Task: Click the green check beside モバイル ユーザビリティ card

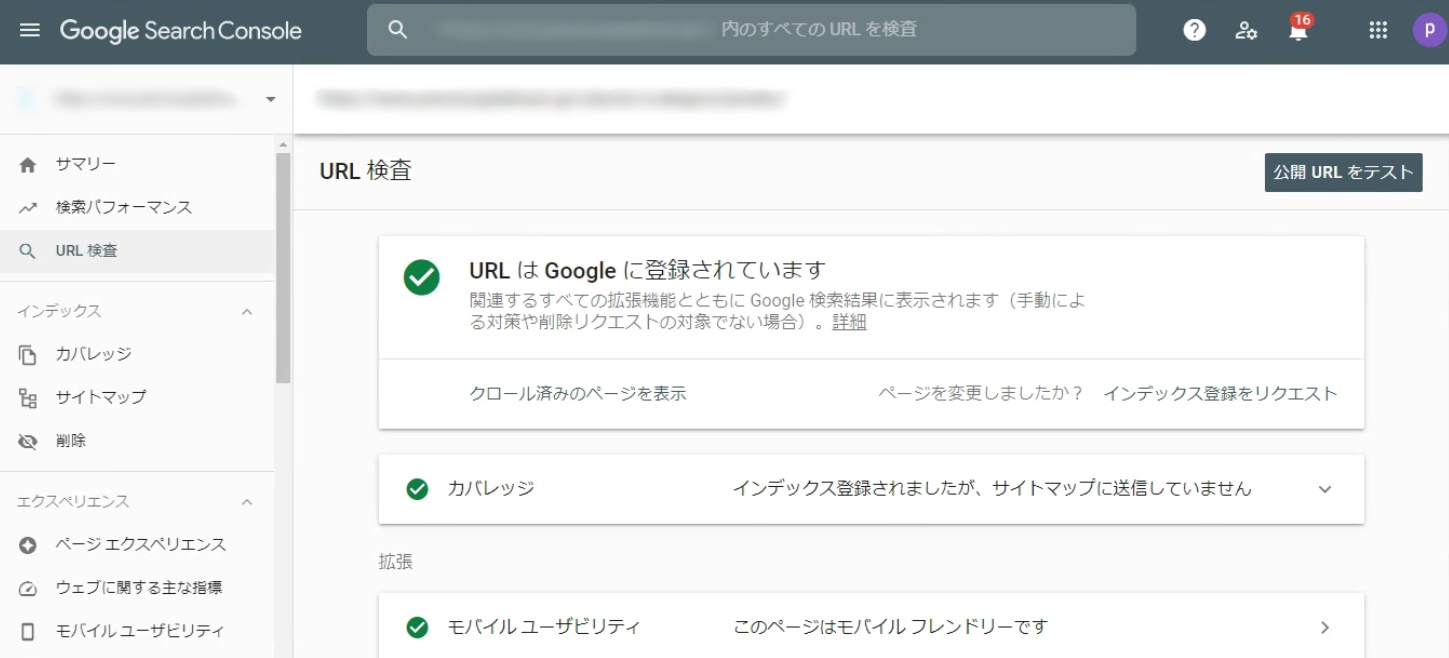Action: pos(418,627)
